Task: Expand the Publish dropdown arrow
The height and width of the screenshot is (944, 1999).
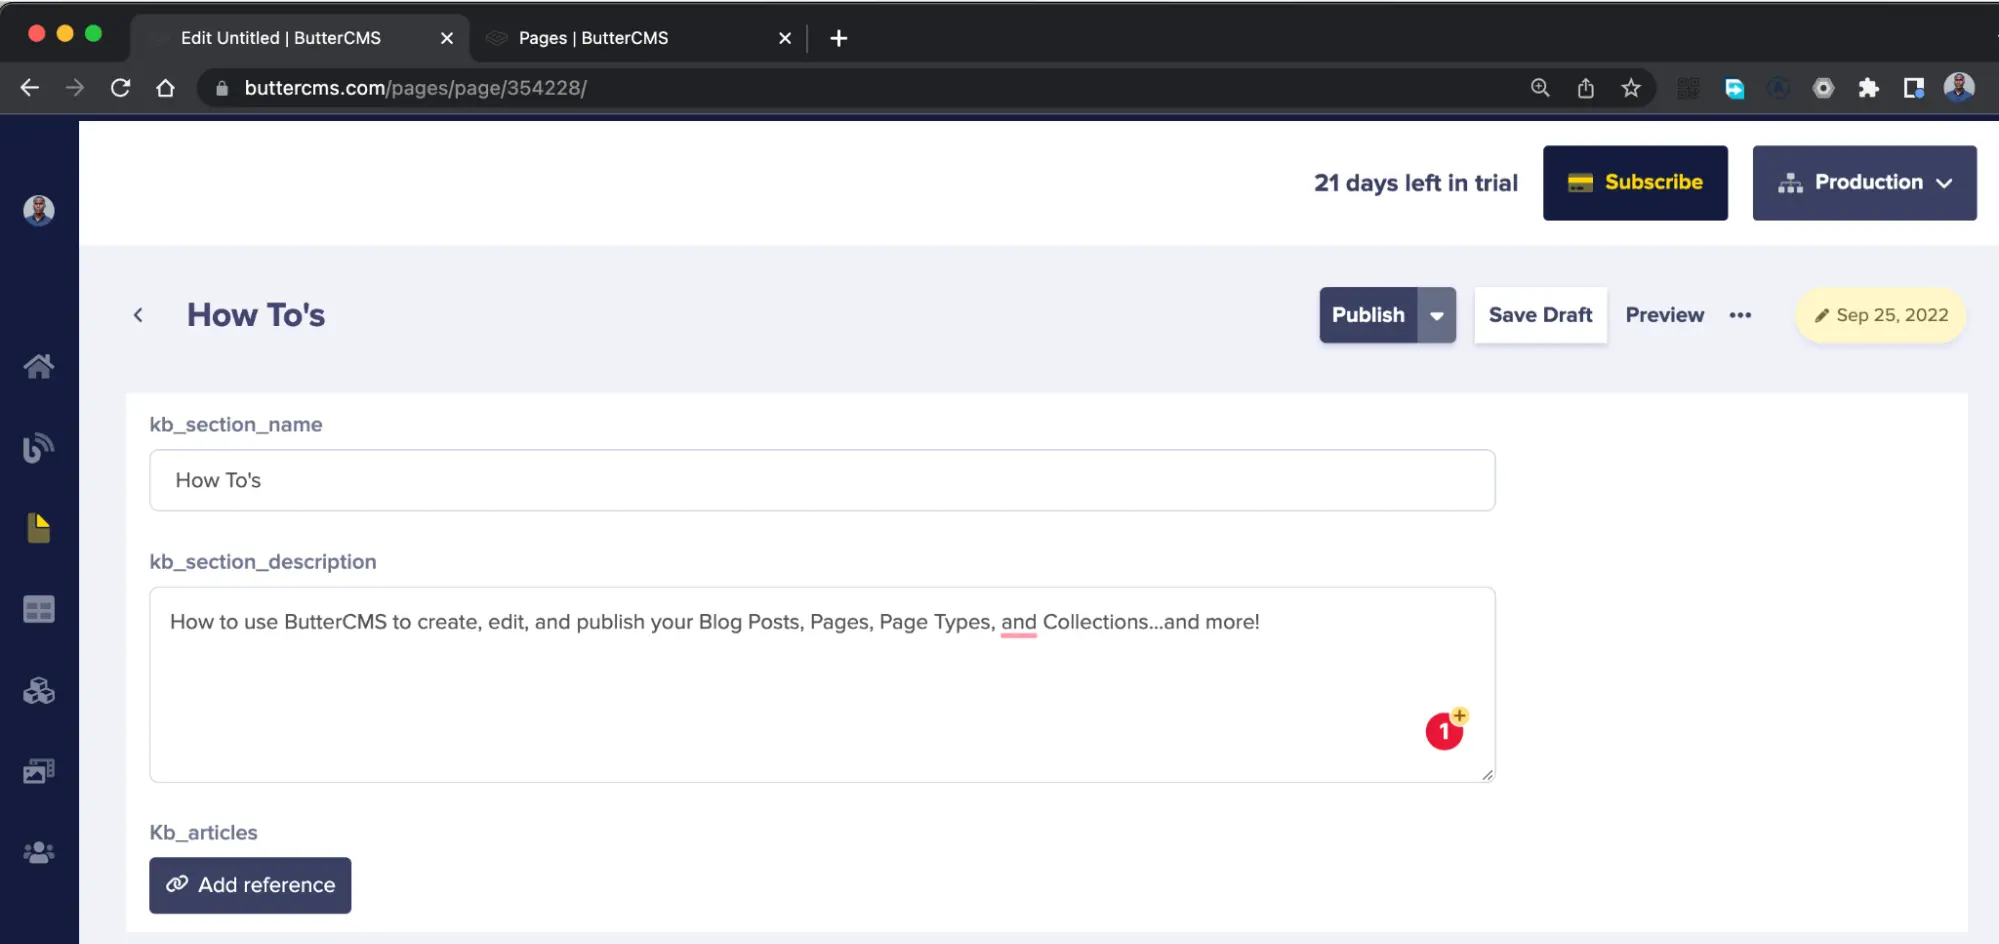Action: (x=1437, y=315)
